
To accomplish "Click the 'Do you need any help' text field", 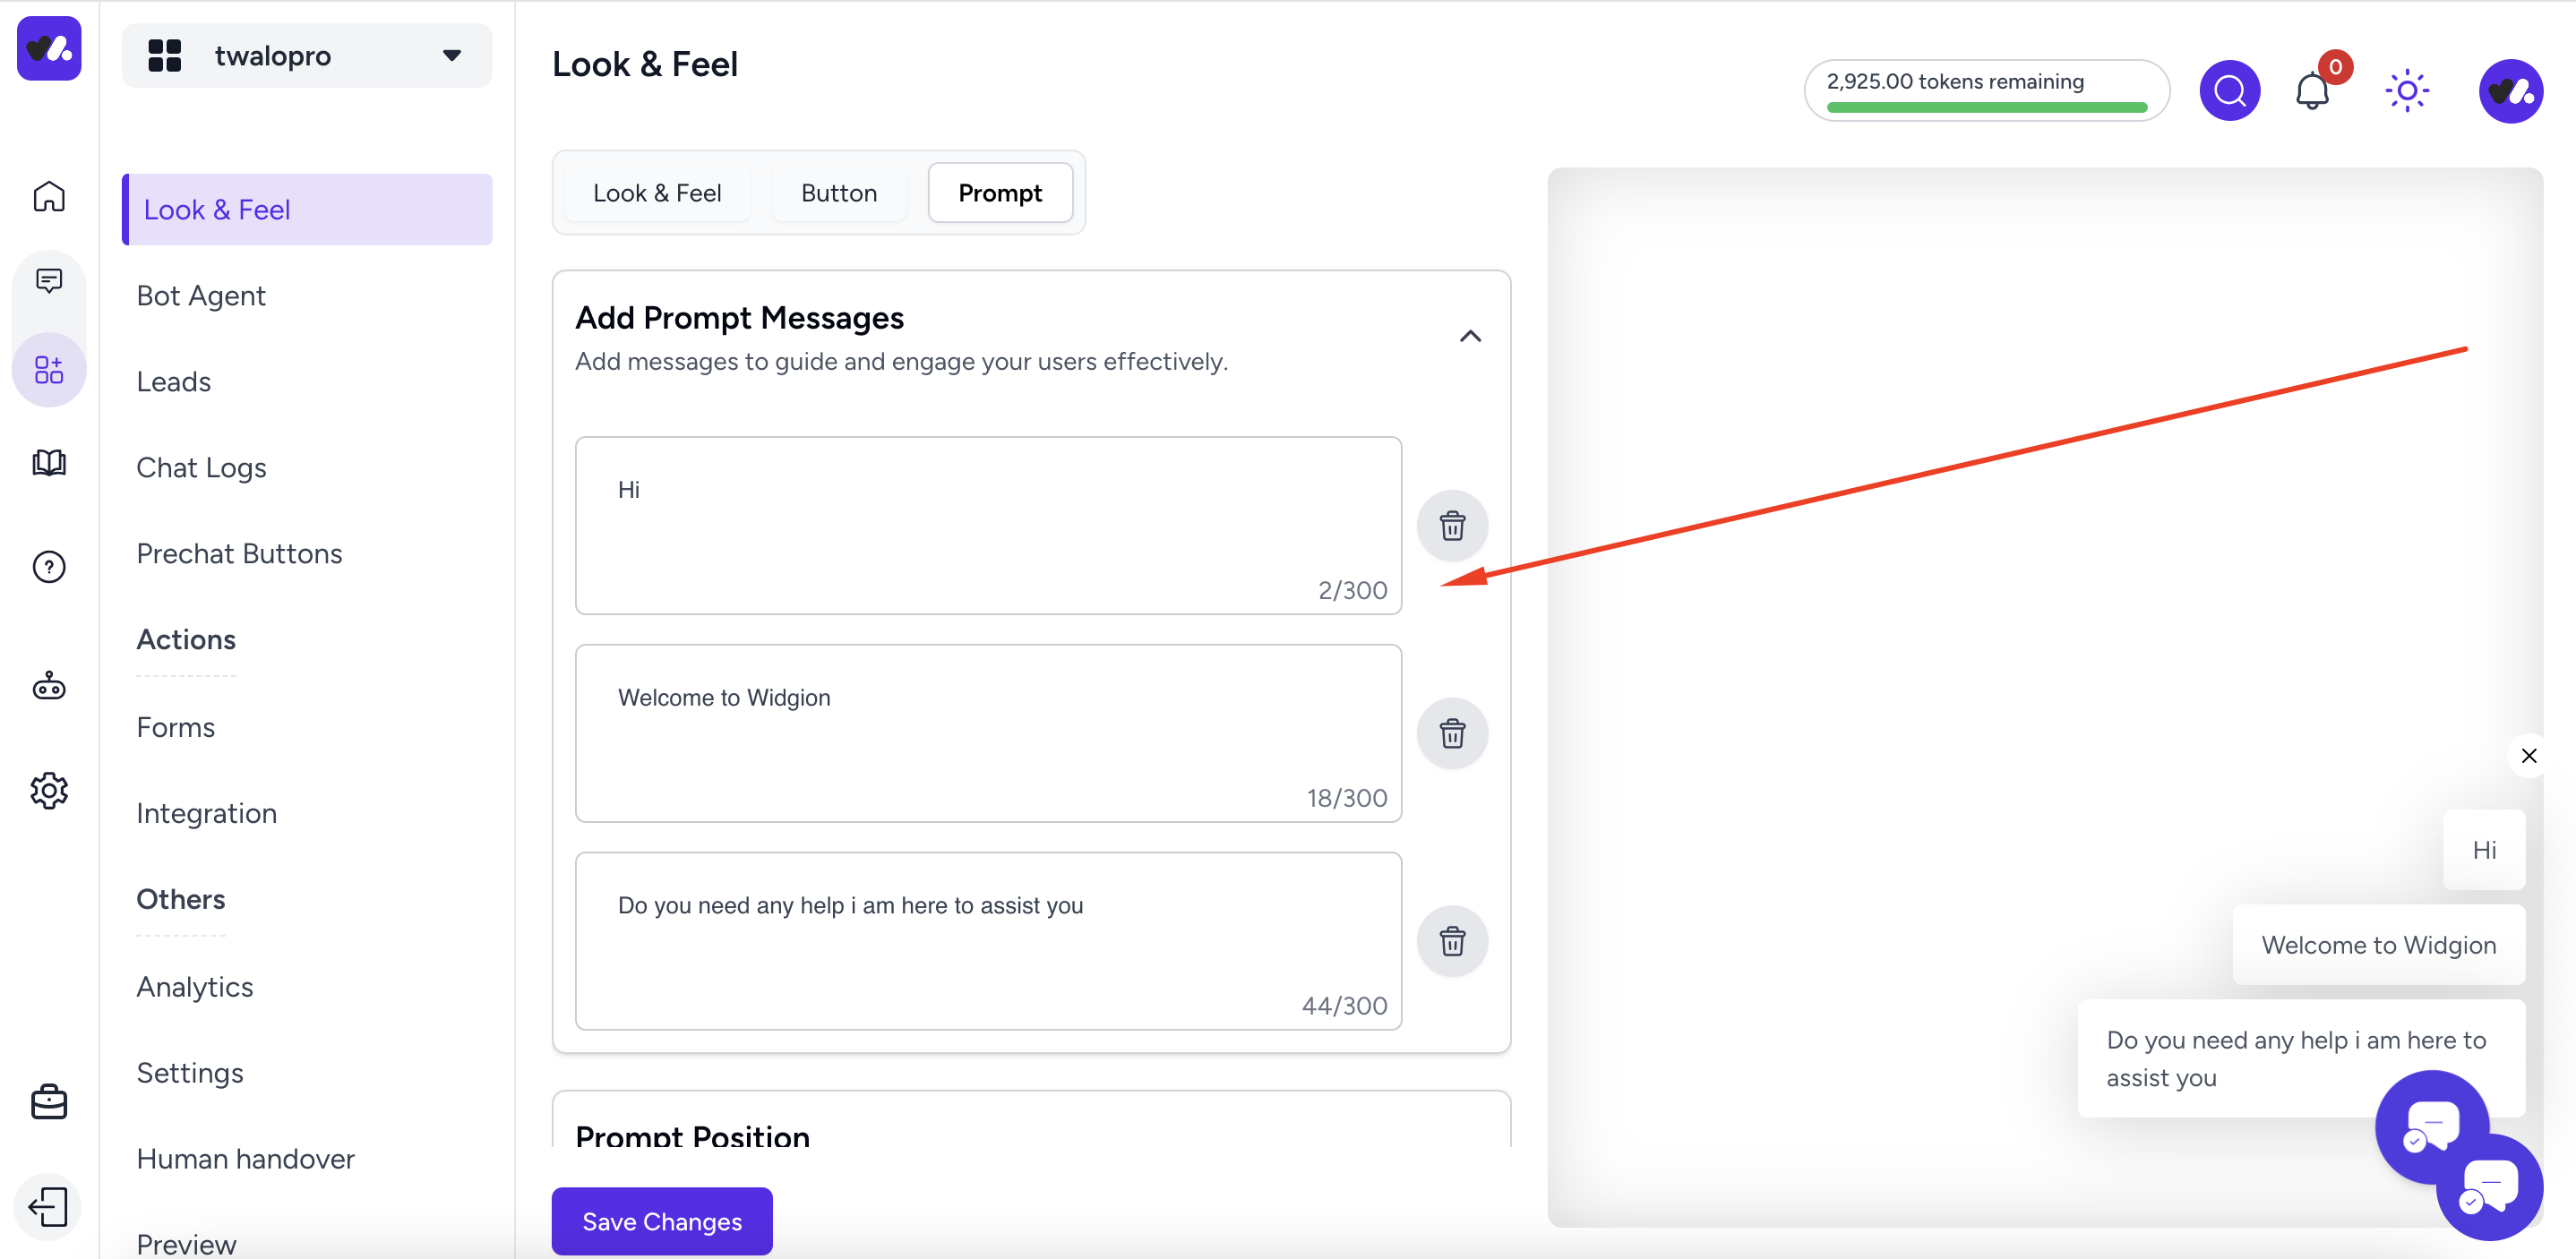I will (x=987, y=940).
